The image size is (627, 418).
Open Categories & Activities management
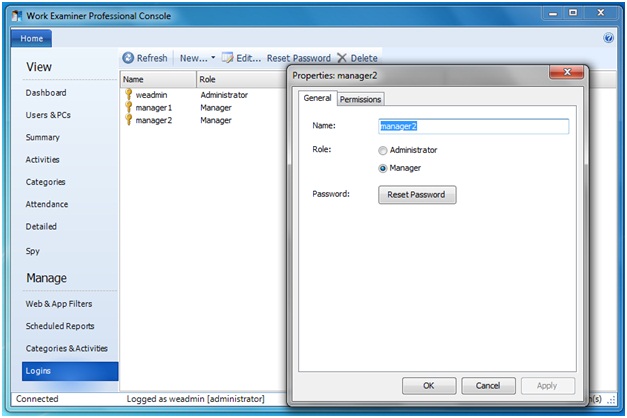pos(67,349)
